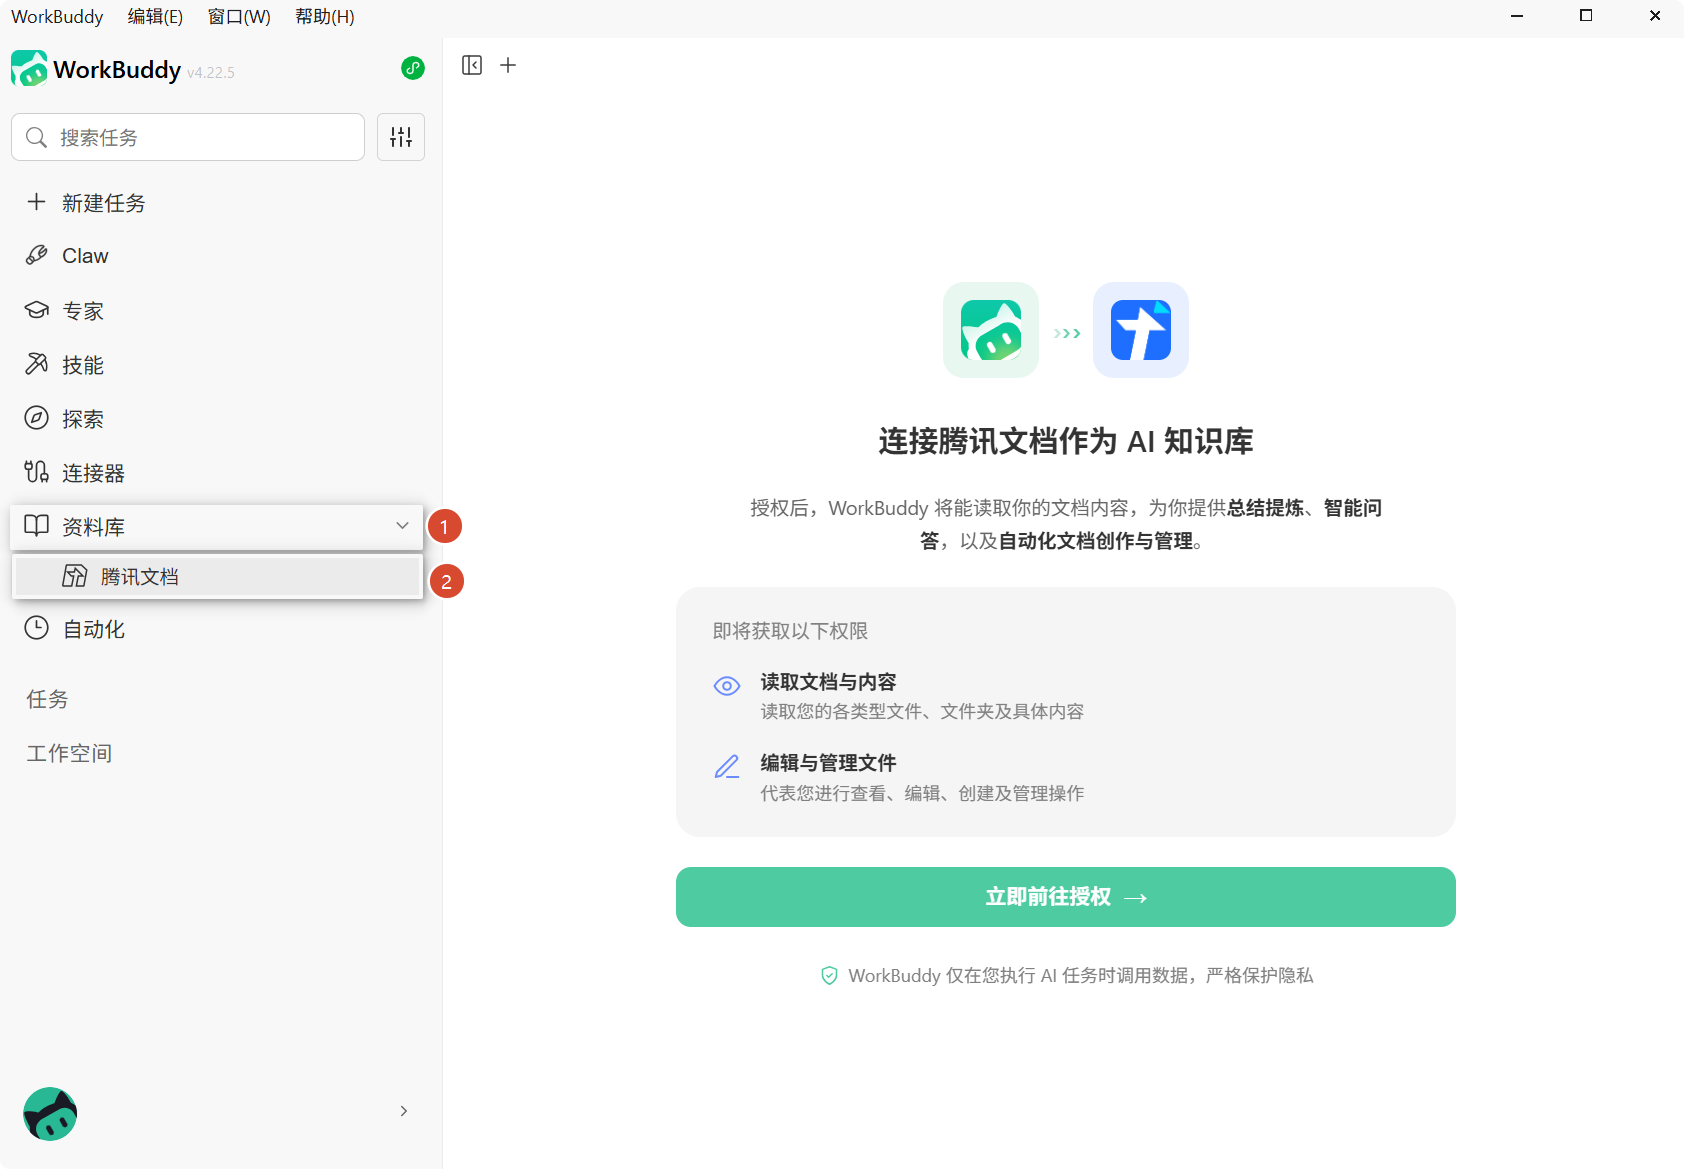Click the green link status icon
Viewport: 1684px width, 1169px height.
pyautogui.click(x=413, y=68)
